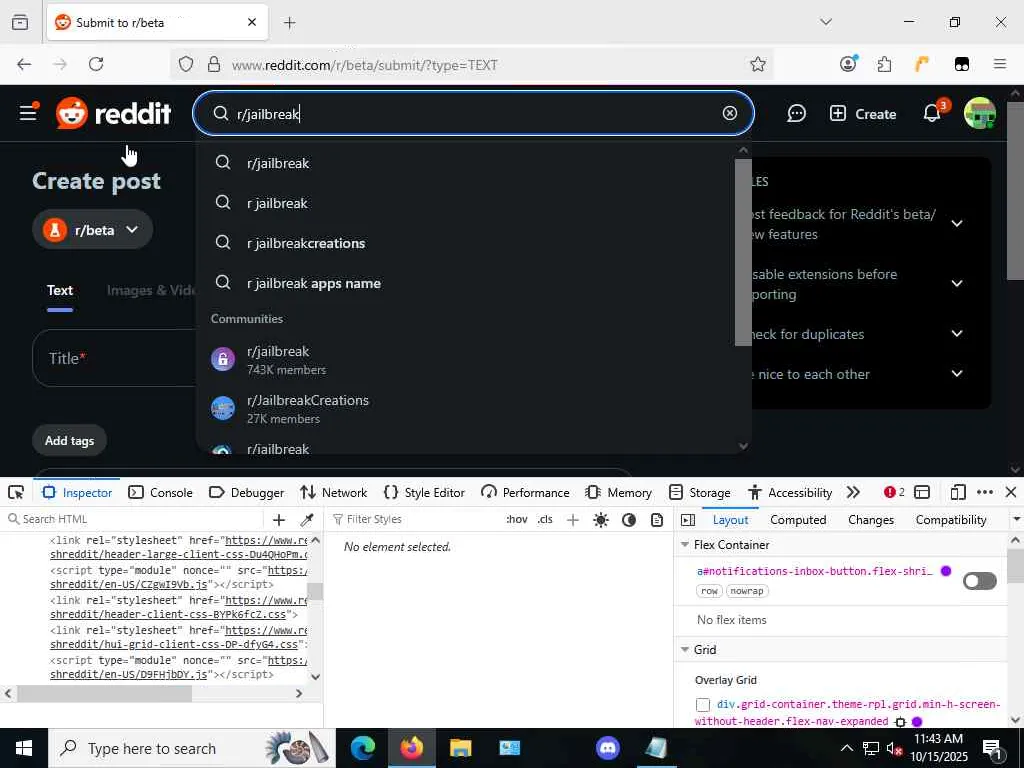1024x768 pixels.
Task: Open the user avatar menu
Action: pos(980,114)
